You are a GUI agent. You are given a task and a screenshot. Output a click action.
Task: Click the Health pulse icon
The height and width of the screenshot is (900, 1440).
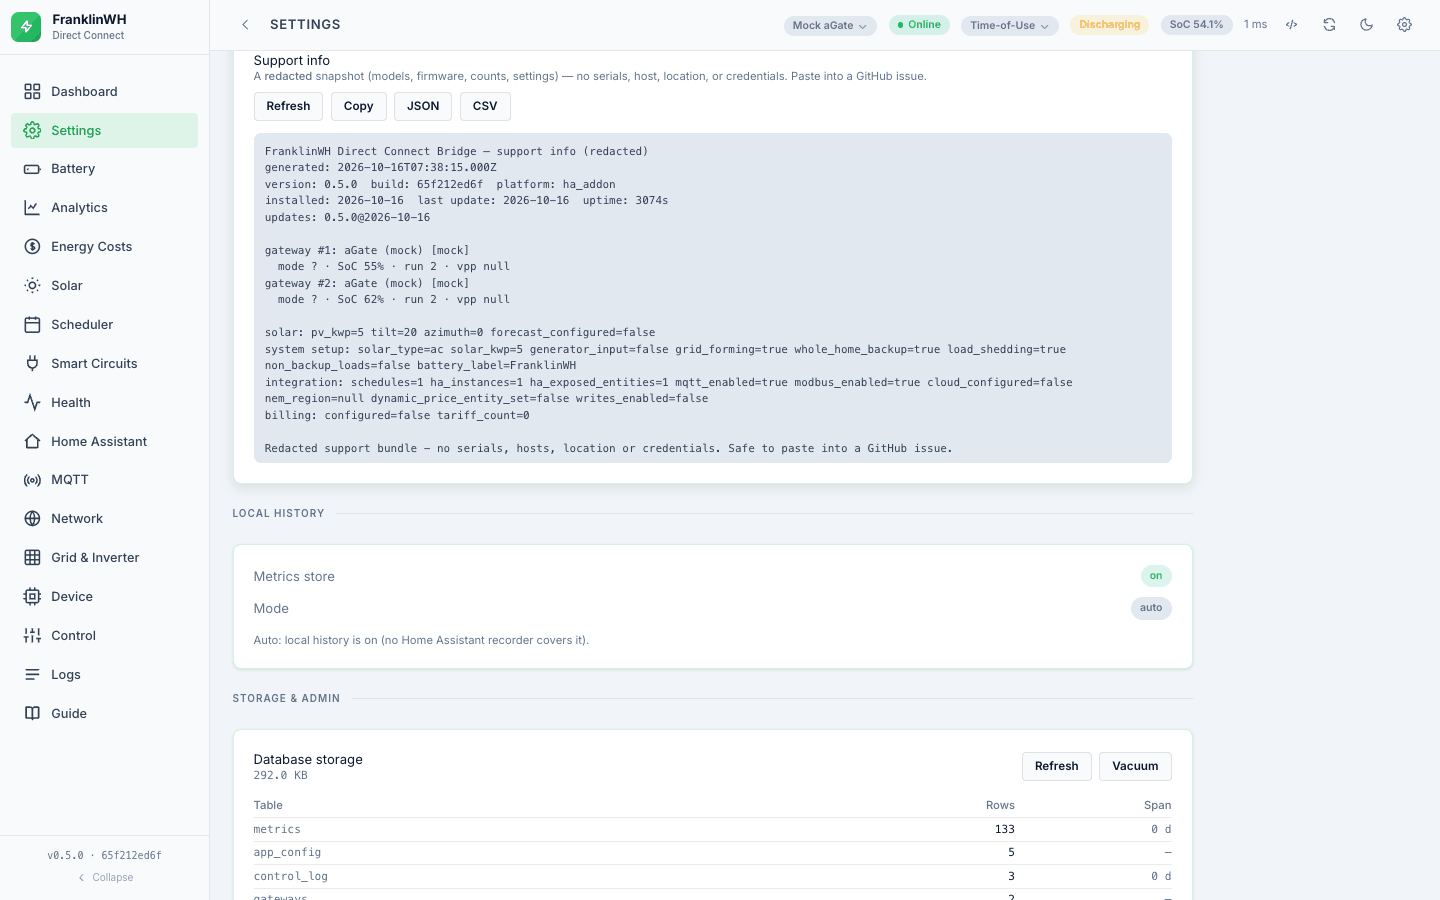tap(32, 403)
